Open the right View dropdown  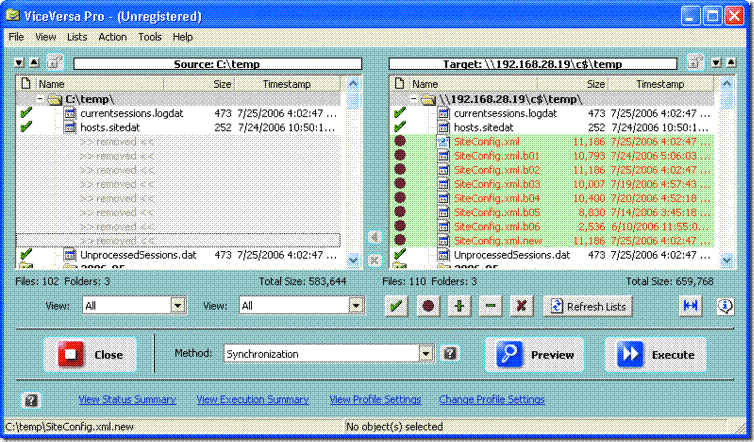click(356, 305)
